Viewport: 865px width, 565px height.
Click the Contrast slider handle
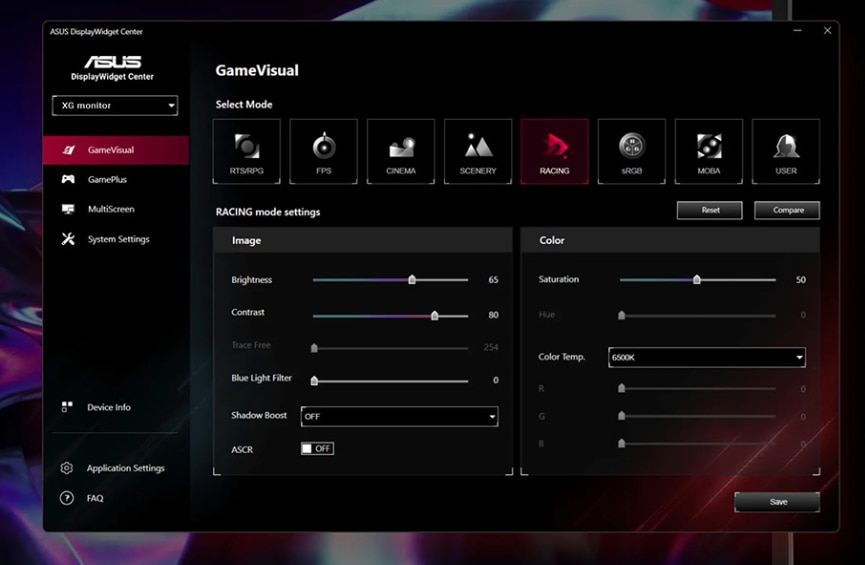click(x=435, y=315)
